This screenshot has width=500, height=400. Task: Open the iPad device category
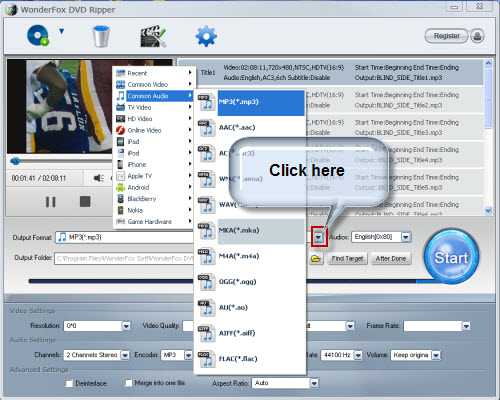154,141
